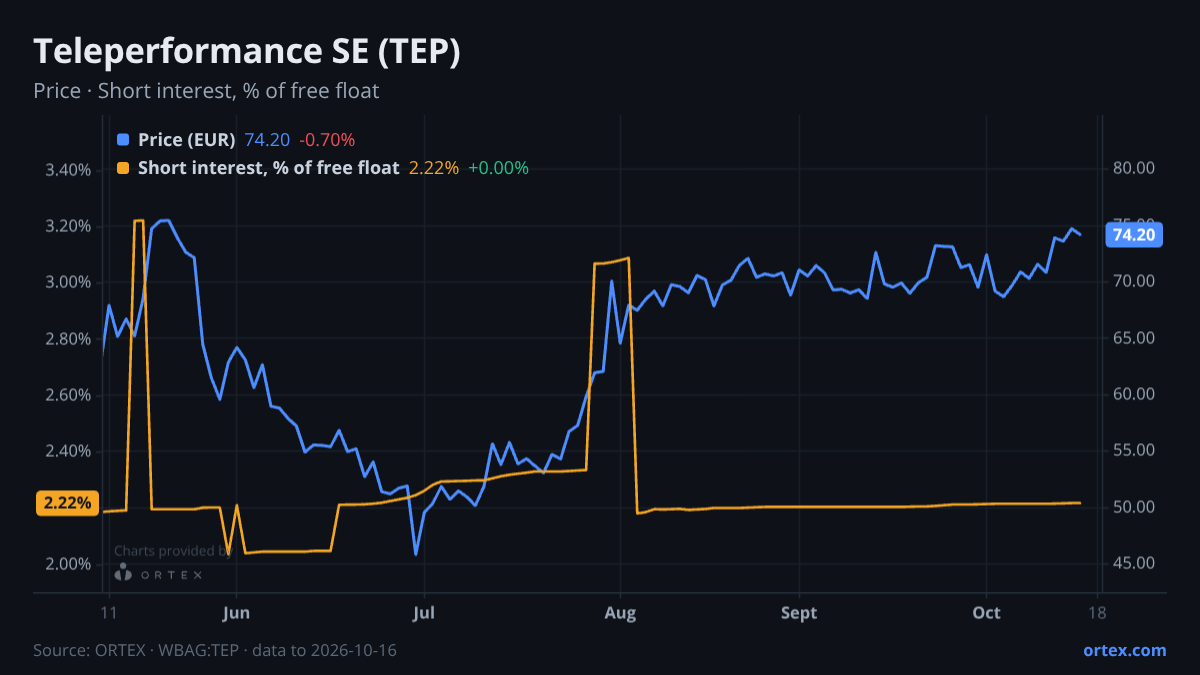Click the blue Price legend swatch
Image resolution: width=1200 pixels, height=675 pixels.
pos(123,139)
